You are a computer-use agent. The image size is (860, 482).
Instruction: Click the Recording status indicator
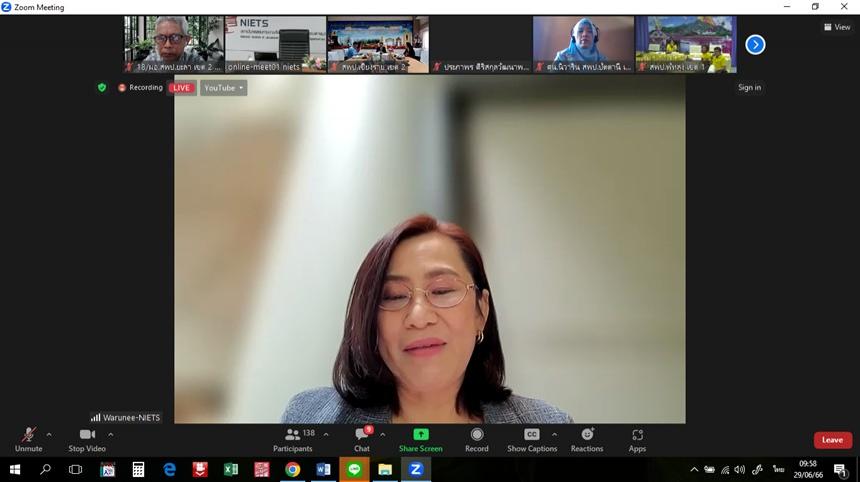click(140, 87)
